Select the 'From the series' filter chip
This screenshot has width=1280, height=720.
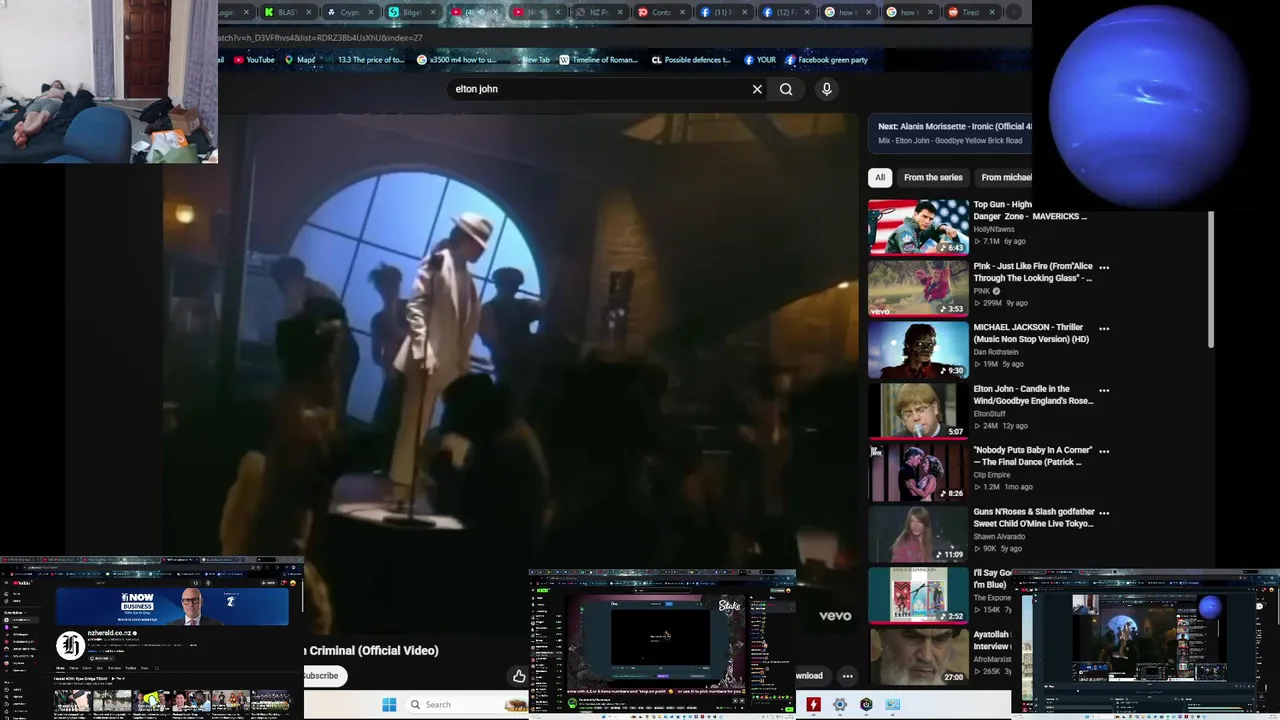point(933,177)
